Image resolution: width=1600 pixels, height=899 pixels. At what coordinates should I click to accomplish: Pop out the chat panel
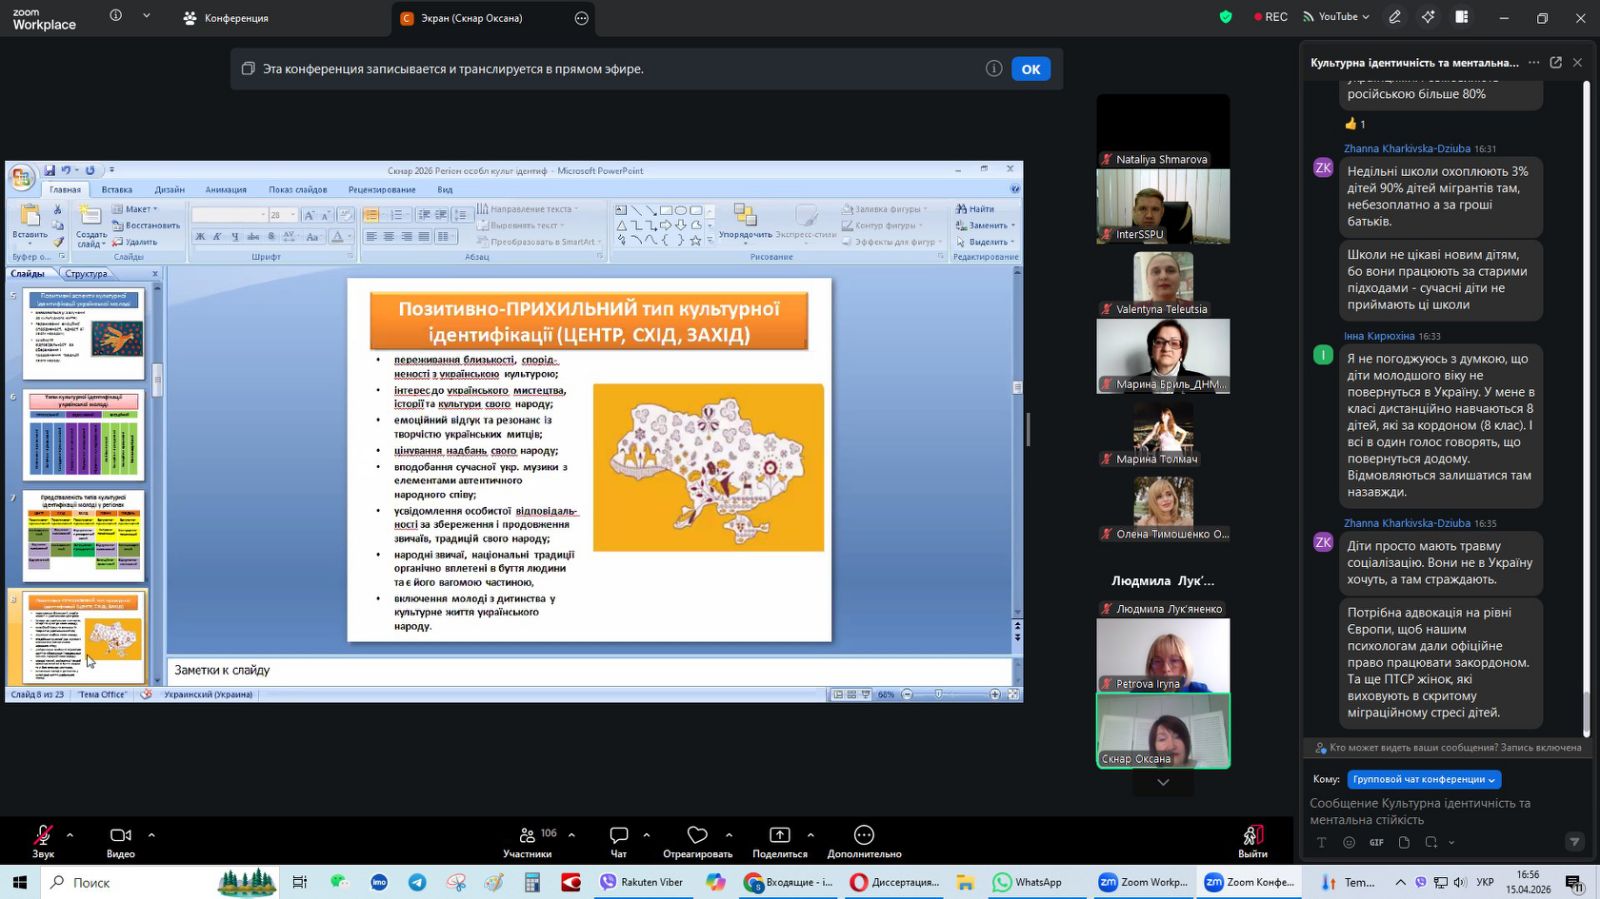tap(1555, 62)
